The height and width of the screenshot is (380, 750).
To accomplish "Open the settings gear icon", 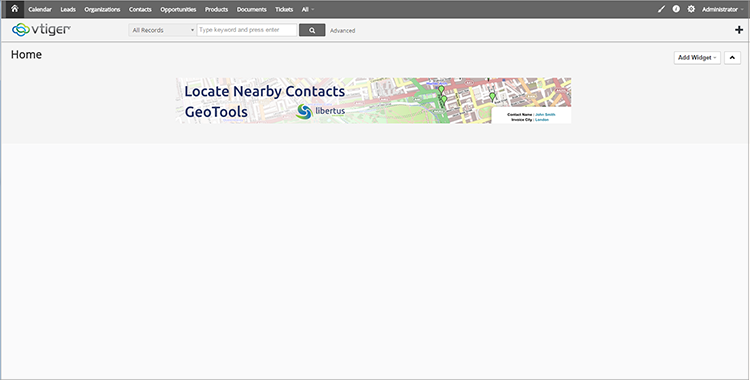I will tap(691, 9).
